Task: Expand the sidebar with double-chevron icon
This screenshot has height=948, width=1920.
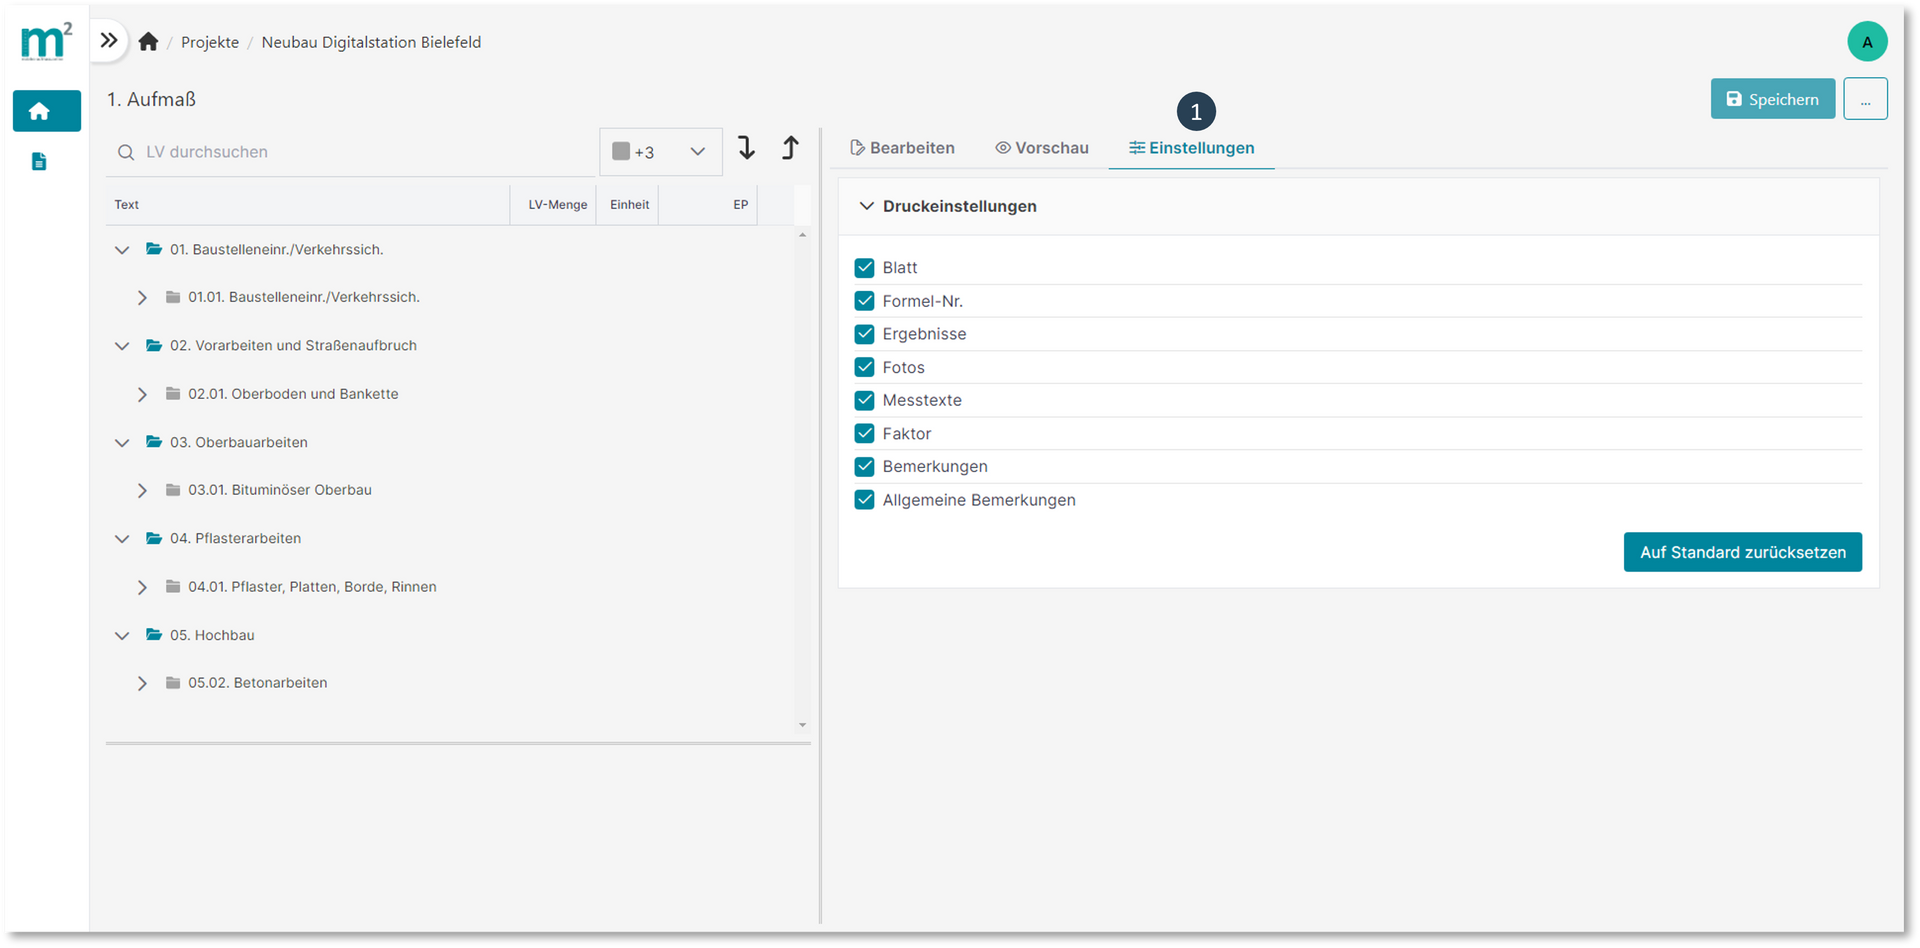Action: pos(109,41)
